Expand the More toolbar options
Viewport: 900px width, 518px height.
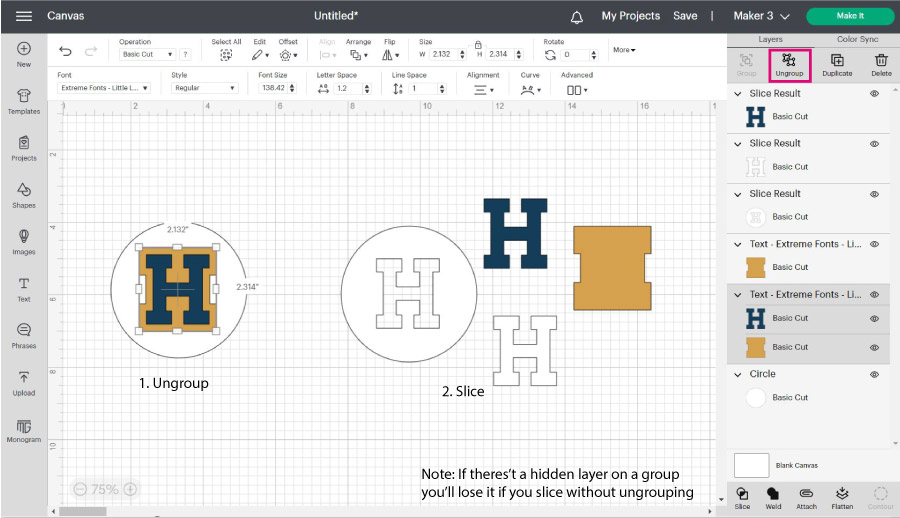coord(624,50)
